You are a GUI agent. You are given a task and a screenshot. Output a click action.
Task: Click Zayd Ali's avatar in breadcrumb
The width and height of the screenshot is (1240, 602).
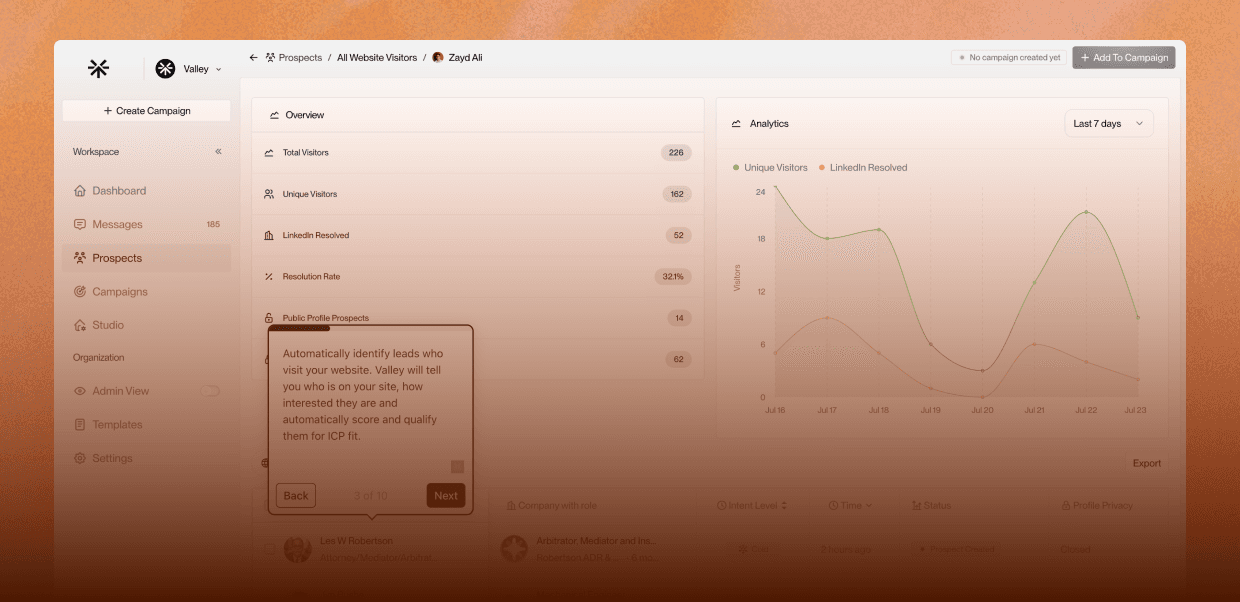click(438, 58)
